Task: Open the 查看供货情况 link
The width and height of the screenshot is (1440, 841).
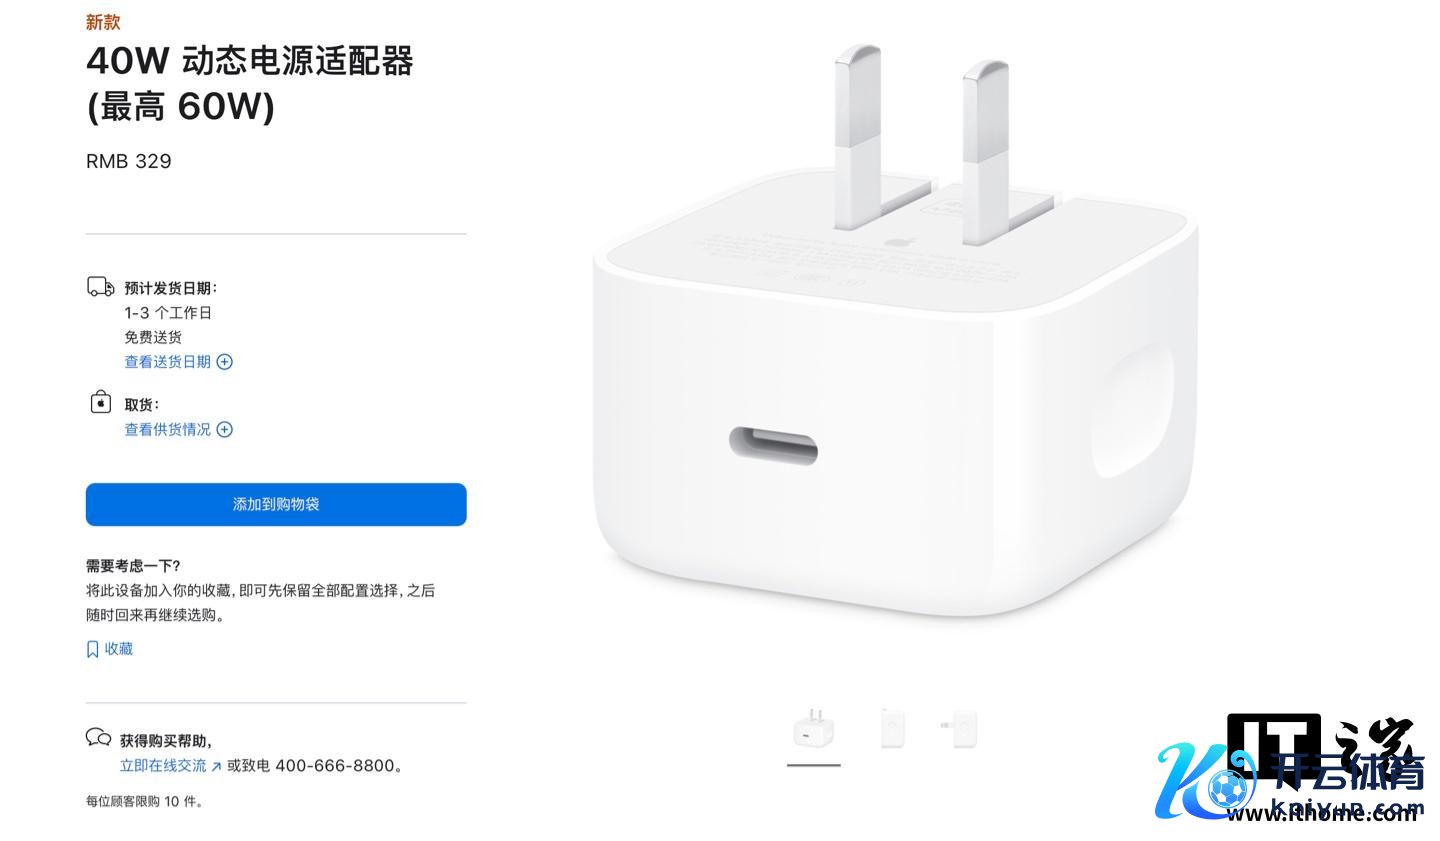Action: 168,430
